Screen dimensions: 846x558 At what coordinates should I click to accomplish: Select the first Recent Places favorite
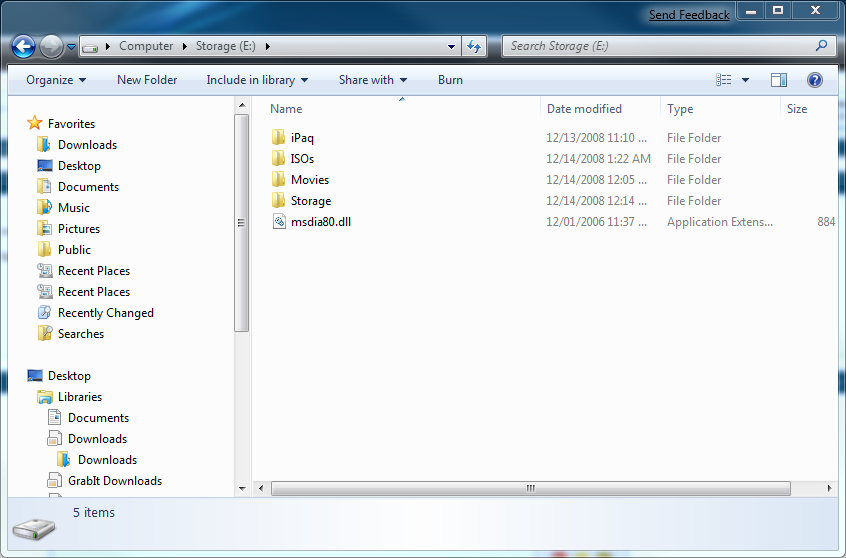(x=94, y=271)
